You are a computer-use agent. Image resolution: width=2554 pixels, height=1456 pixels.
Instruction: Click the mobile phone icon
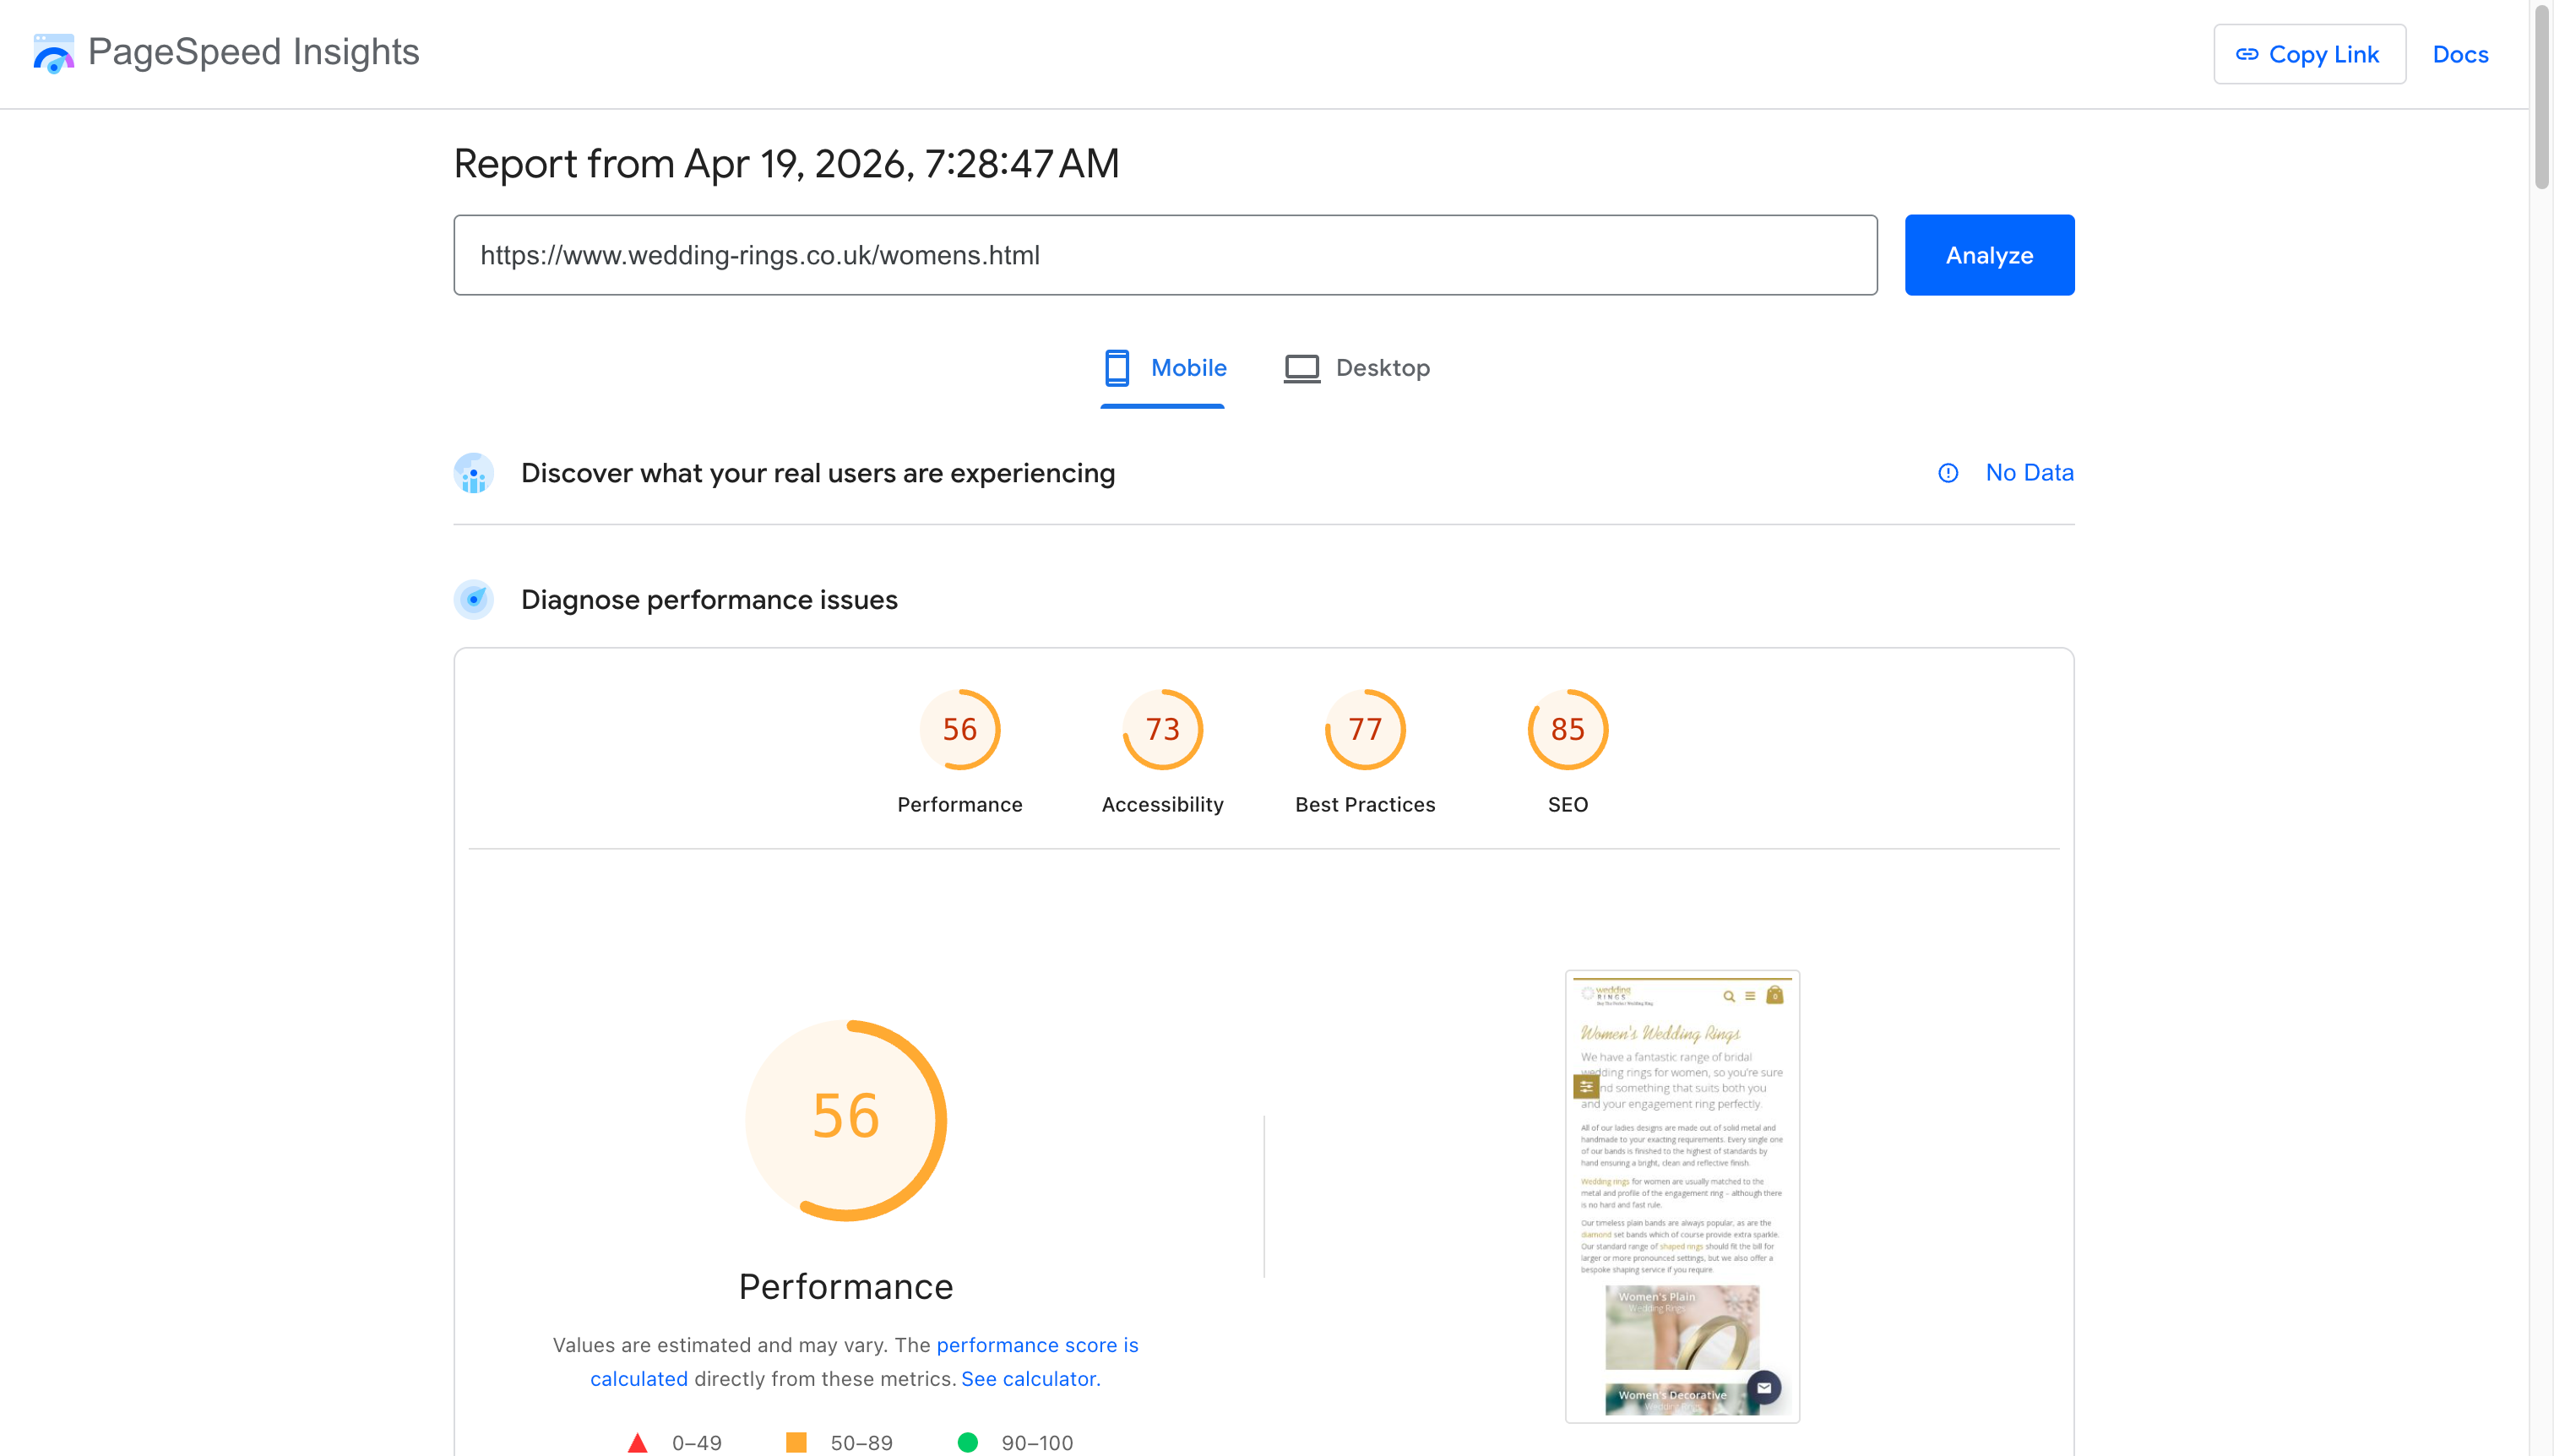pos(1117,367)
